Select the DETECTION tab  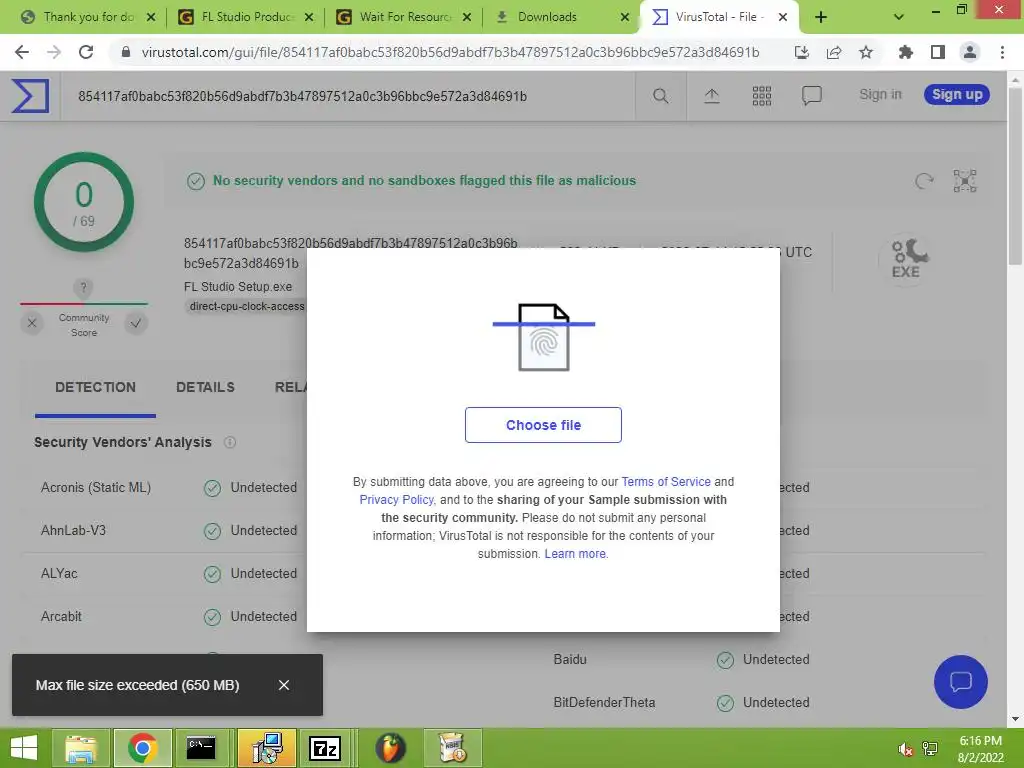pos(95,387)
